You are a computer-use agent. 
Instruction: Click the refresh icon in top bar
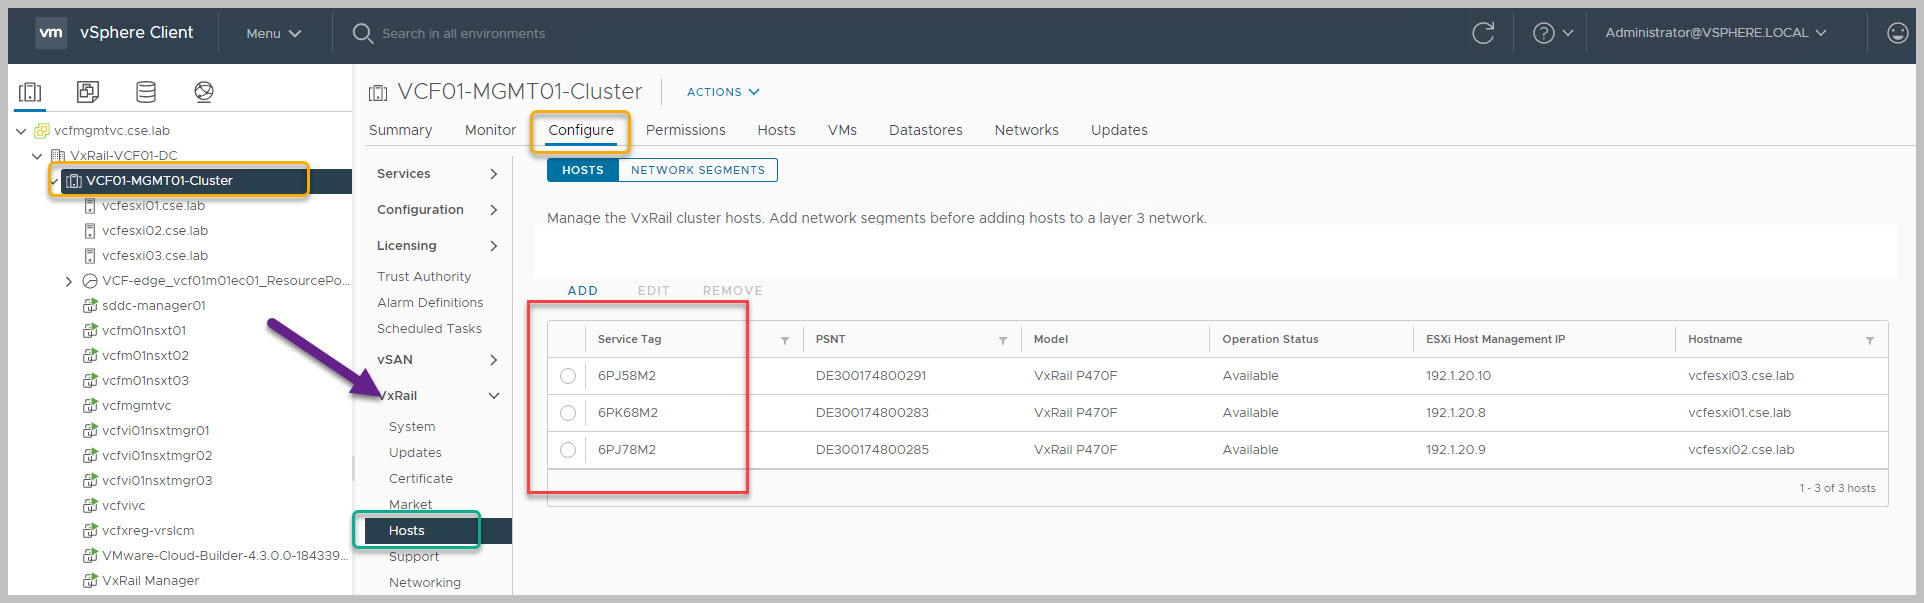(x=1483, y=33)
